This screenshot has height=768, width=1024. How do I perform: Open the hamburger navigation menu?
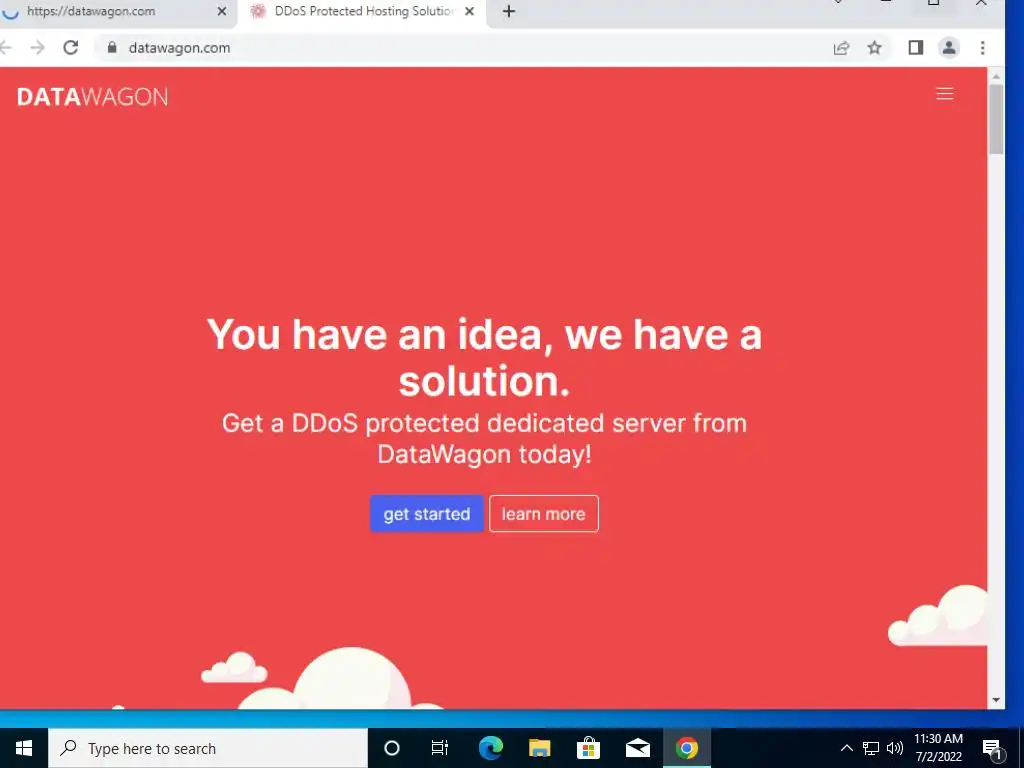[x=944, y=94]
